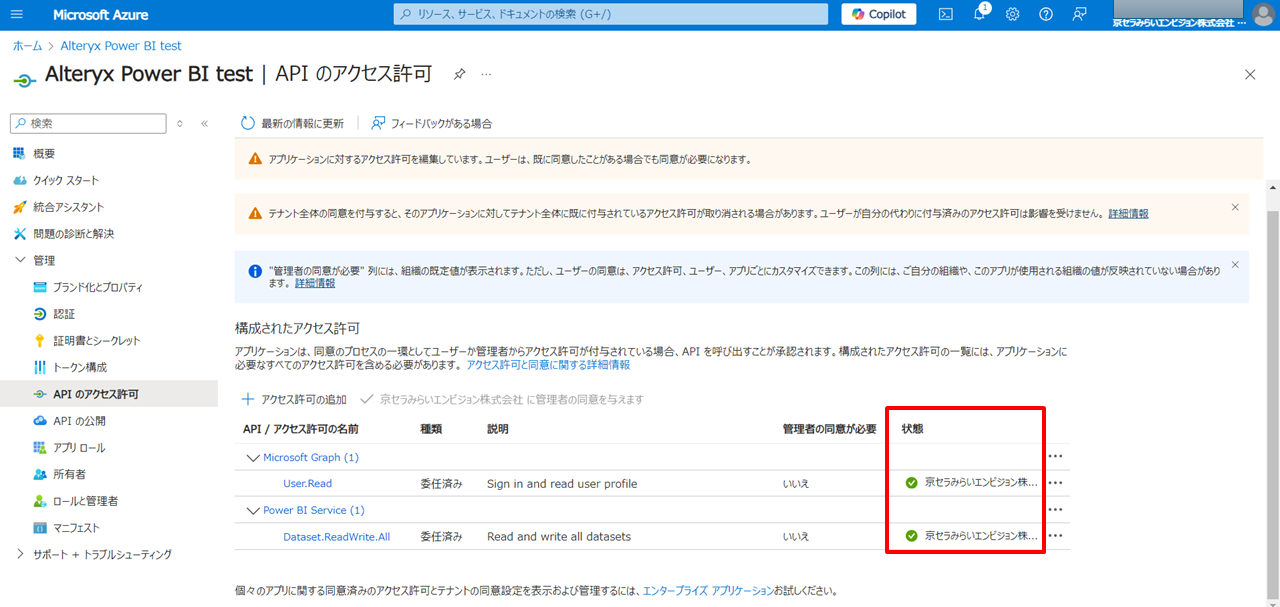Click the granted status of User.Read row
Image resolution: width=1280 pixels, height=607 pixels.
(x=971, y=483)
